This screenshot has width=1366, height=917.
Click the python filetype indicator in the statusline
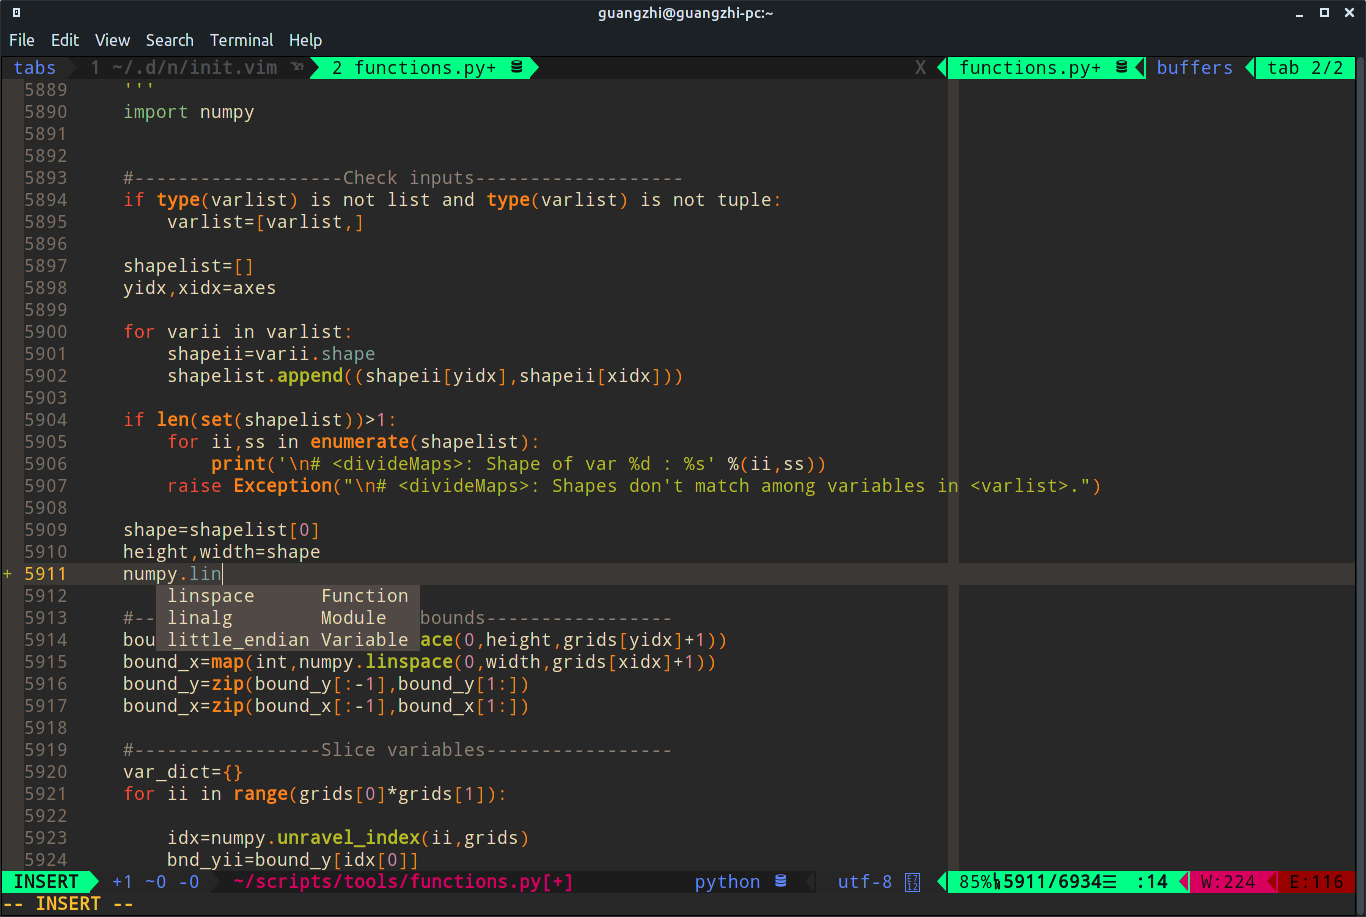pyautogui.click(x=727, y=881)
